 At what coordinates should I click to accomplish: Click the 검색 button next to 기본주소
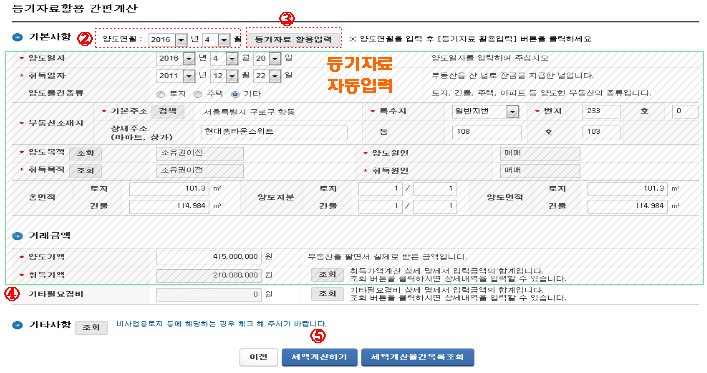click(167, 111)
